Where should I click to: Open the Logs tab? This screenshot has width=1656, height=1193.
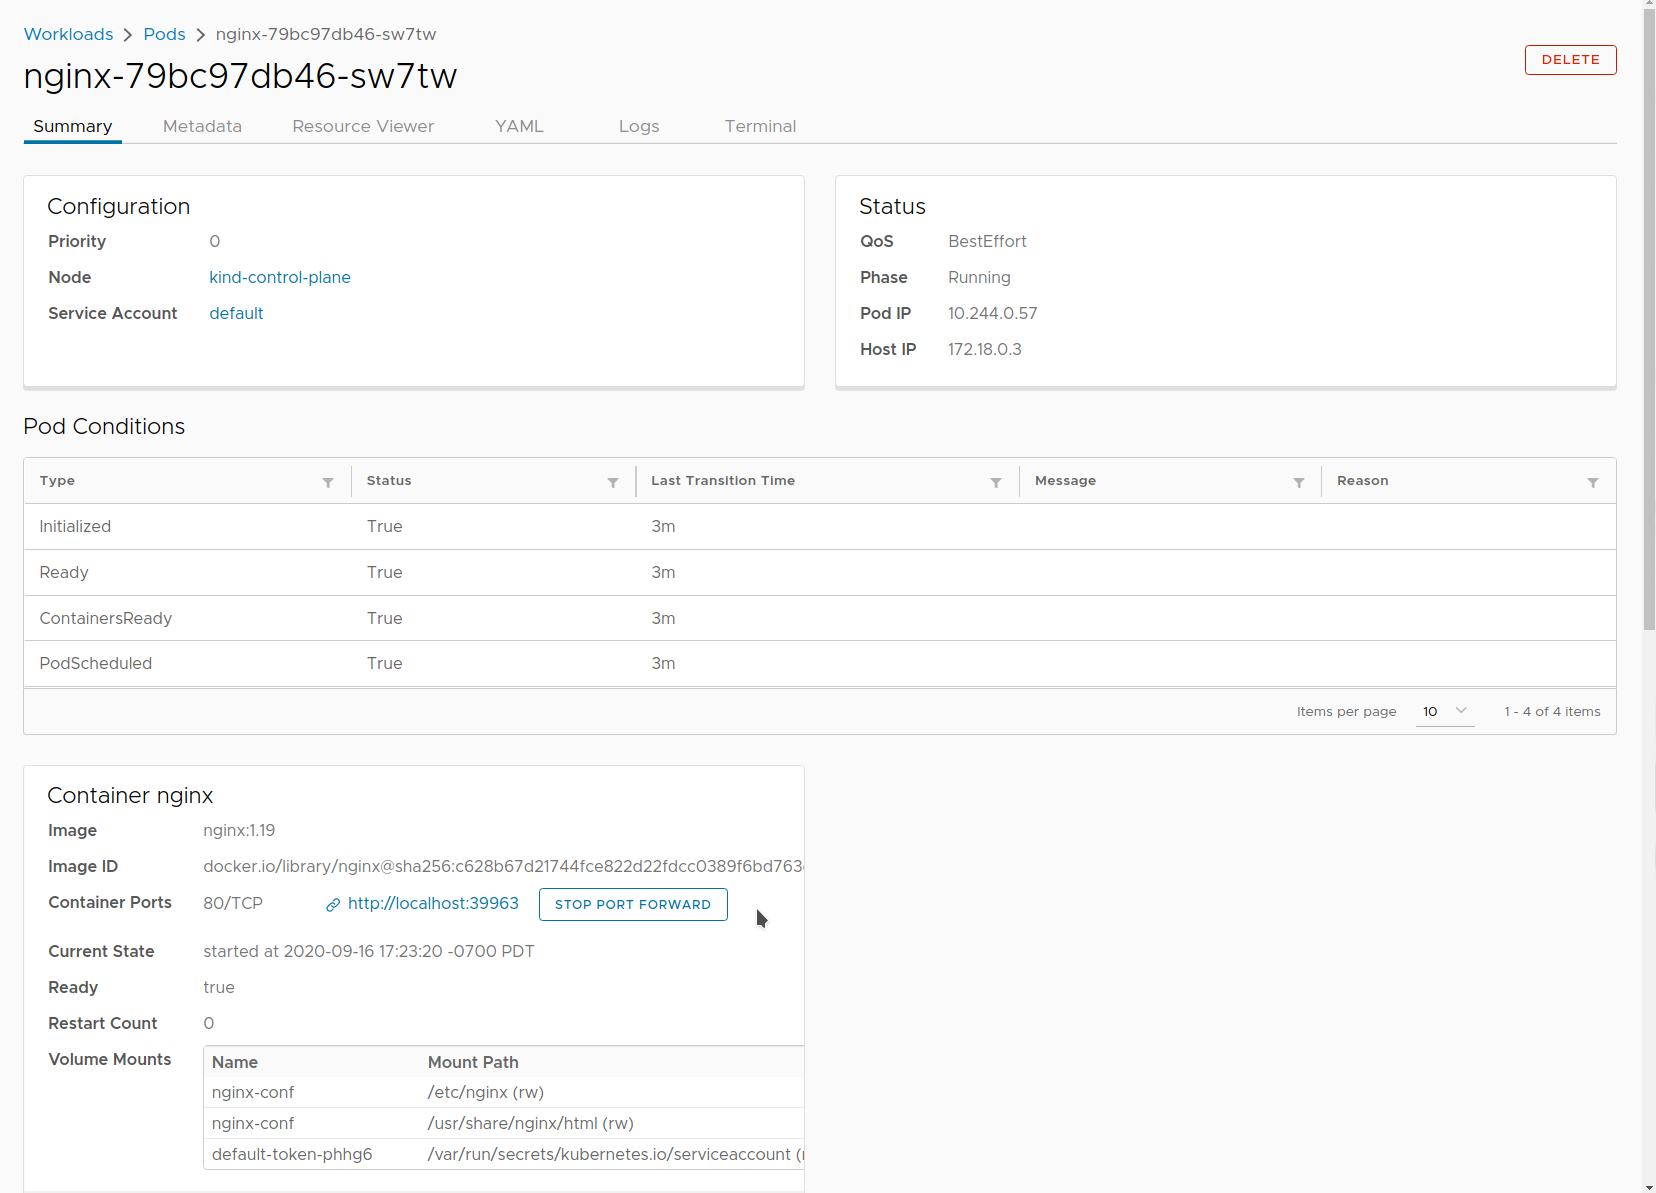click(x=639, y=127)
